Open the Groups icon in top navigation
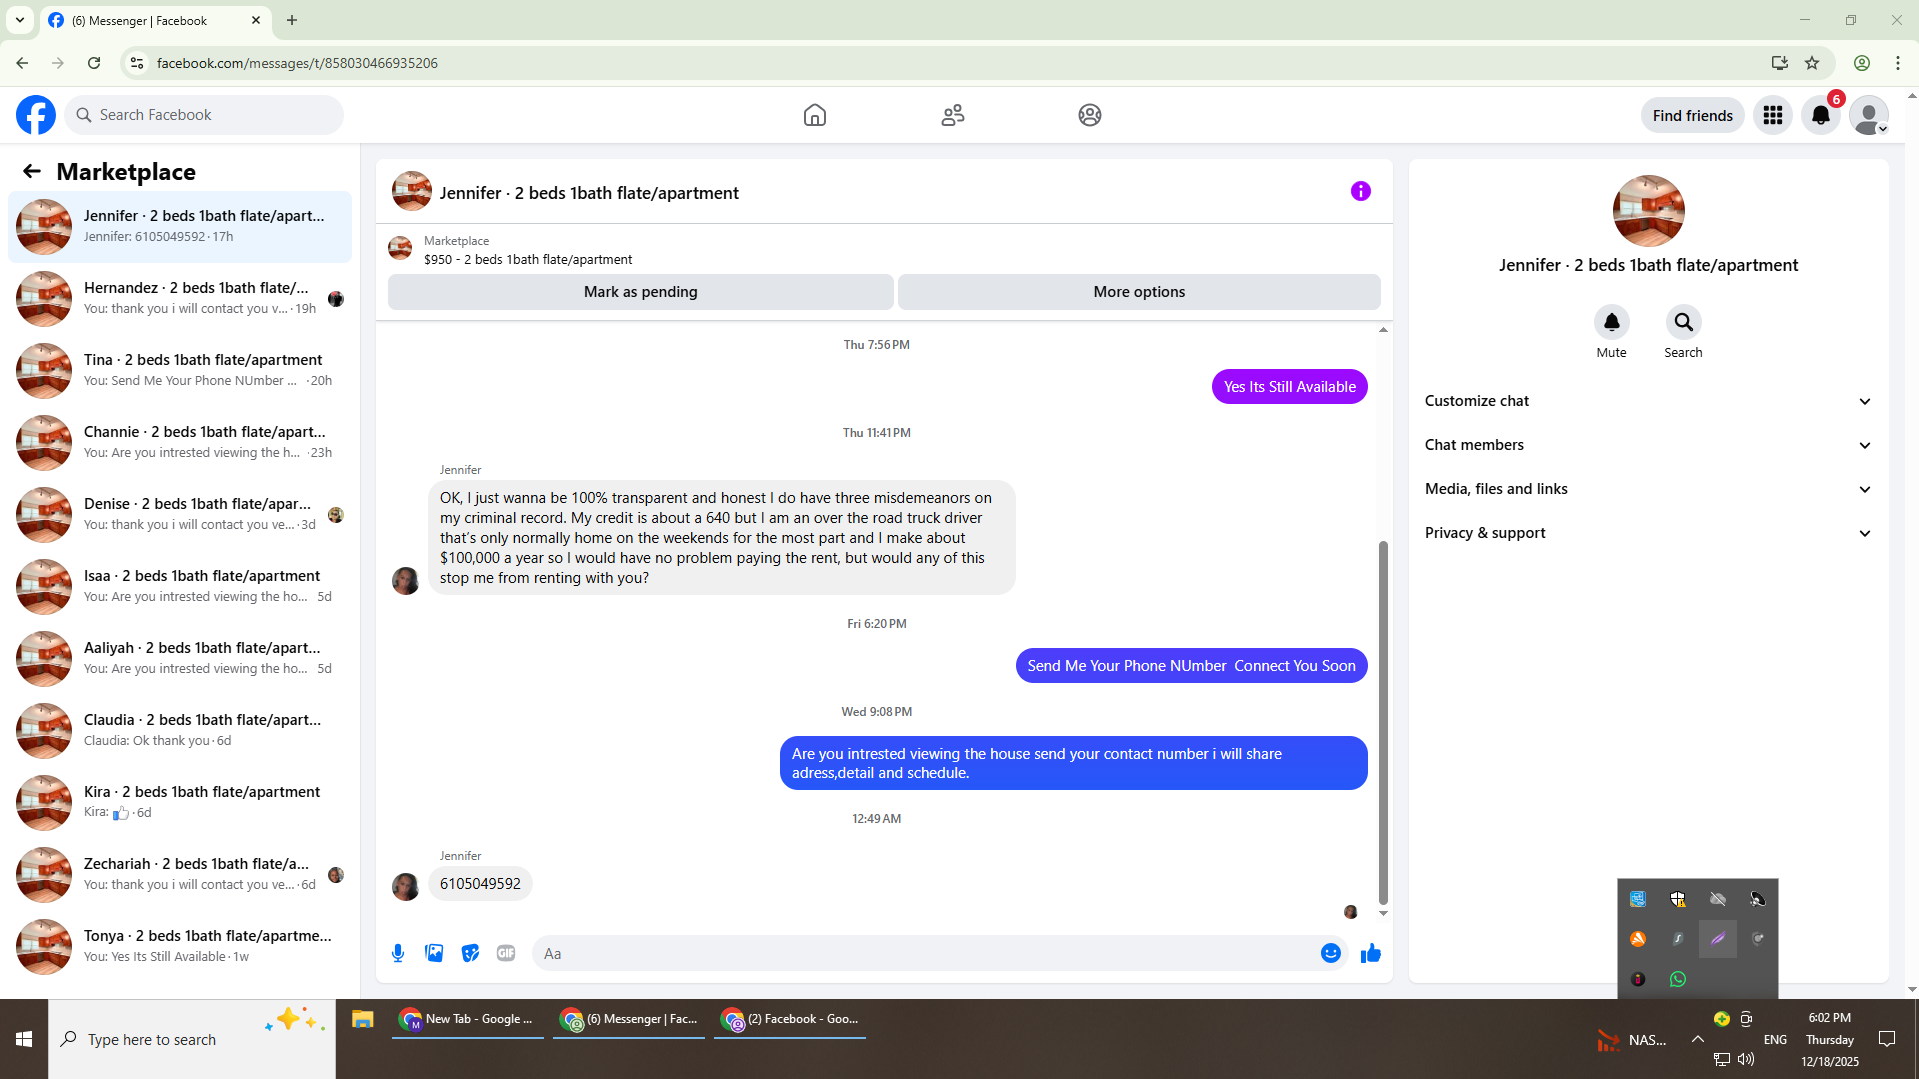 tap(1090, 115)
